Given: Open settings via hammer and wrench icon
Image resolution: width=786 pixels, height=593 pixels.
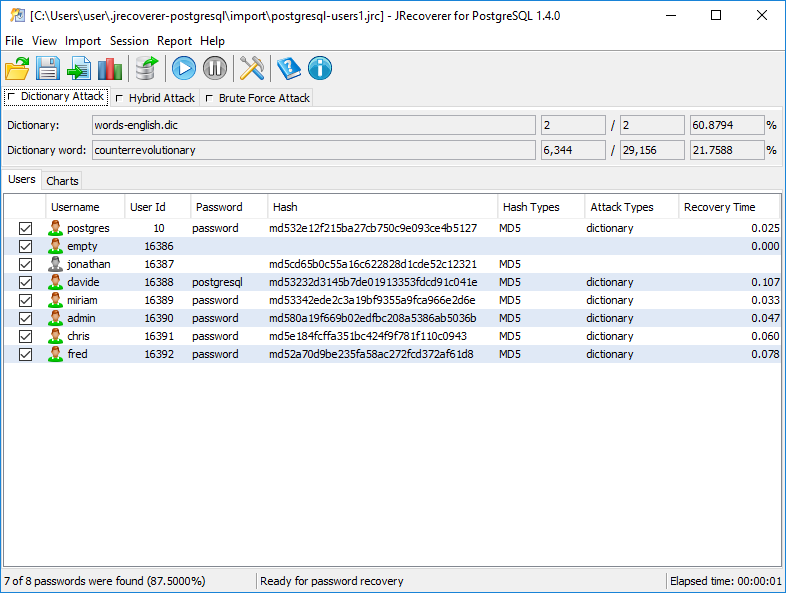Looking at the screenshot, I should (252, 69).
